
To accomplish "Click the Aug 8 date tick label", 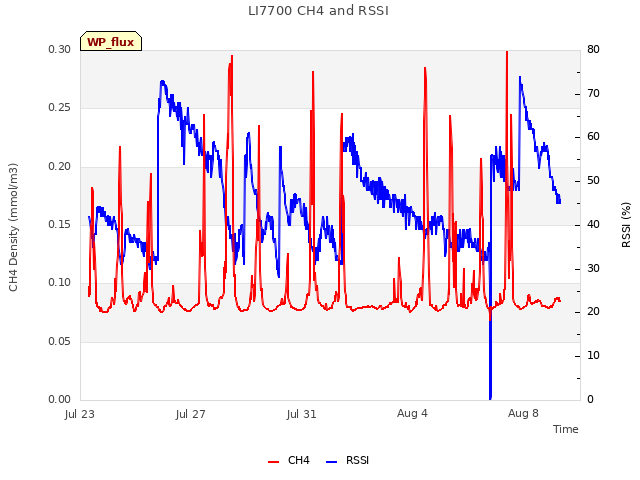I will (x=523, y=413).
